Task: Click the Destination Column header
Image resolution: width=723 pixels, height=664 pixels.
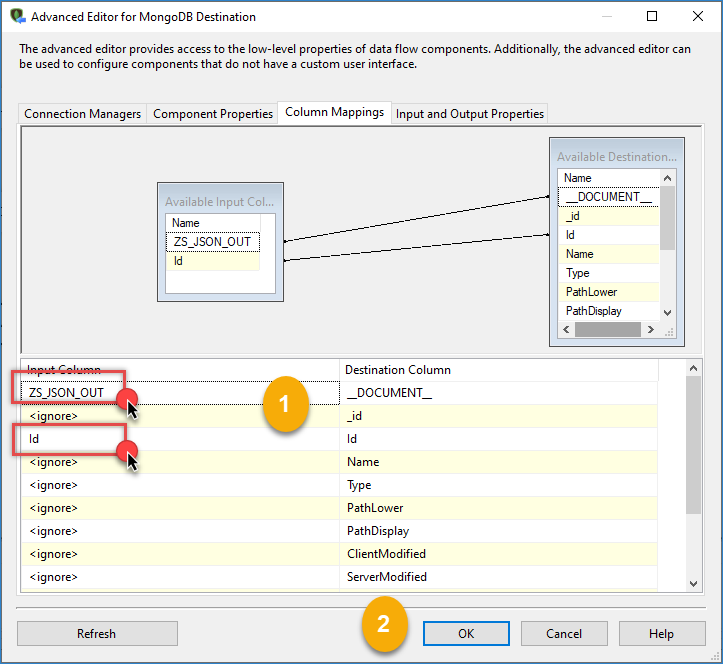Action: coord(499,370)
